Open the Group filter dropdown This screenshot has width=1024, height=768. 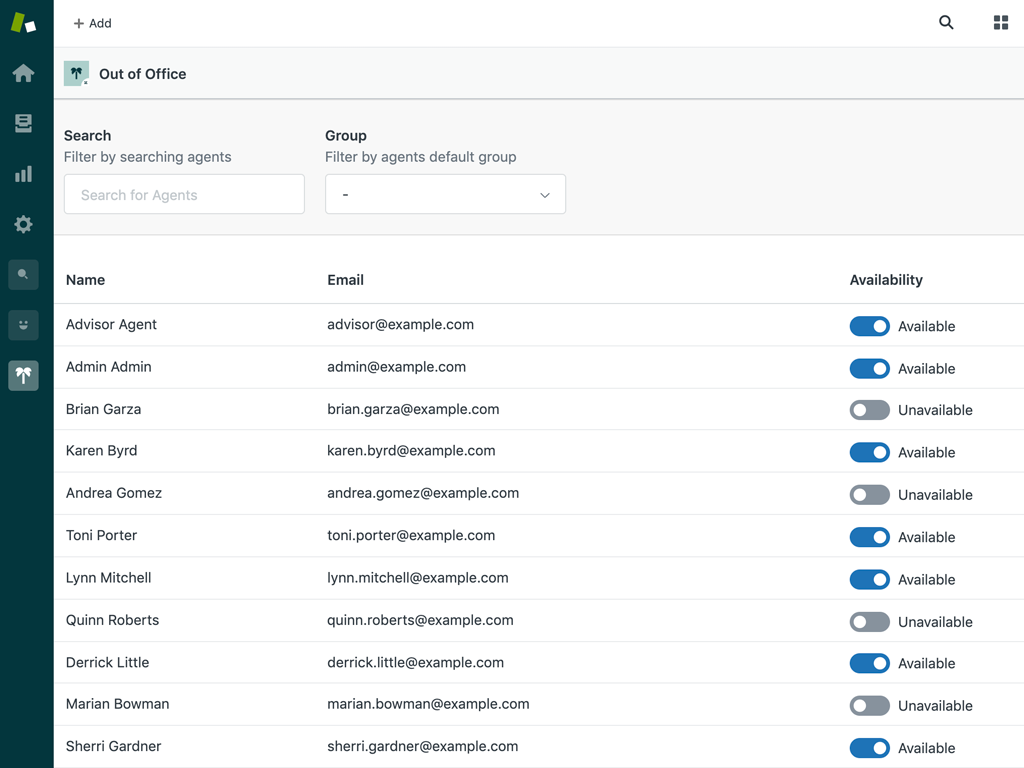click(445, 194)
